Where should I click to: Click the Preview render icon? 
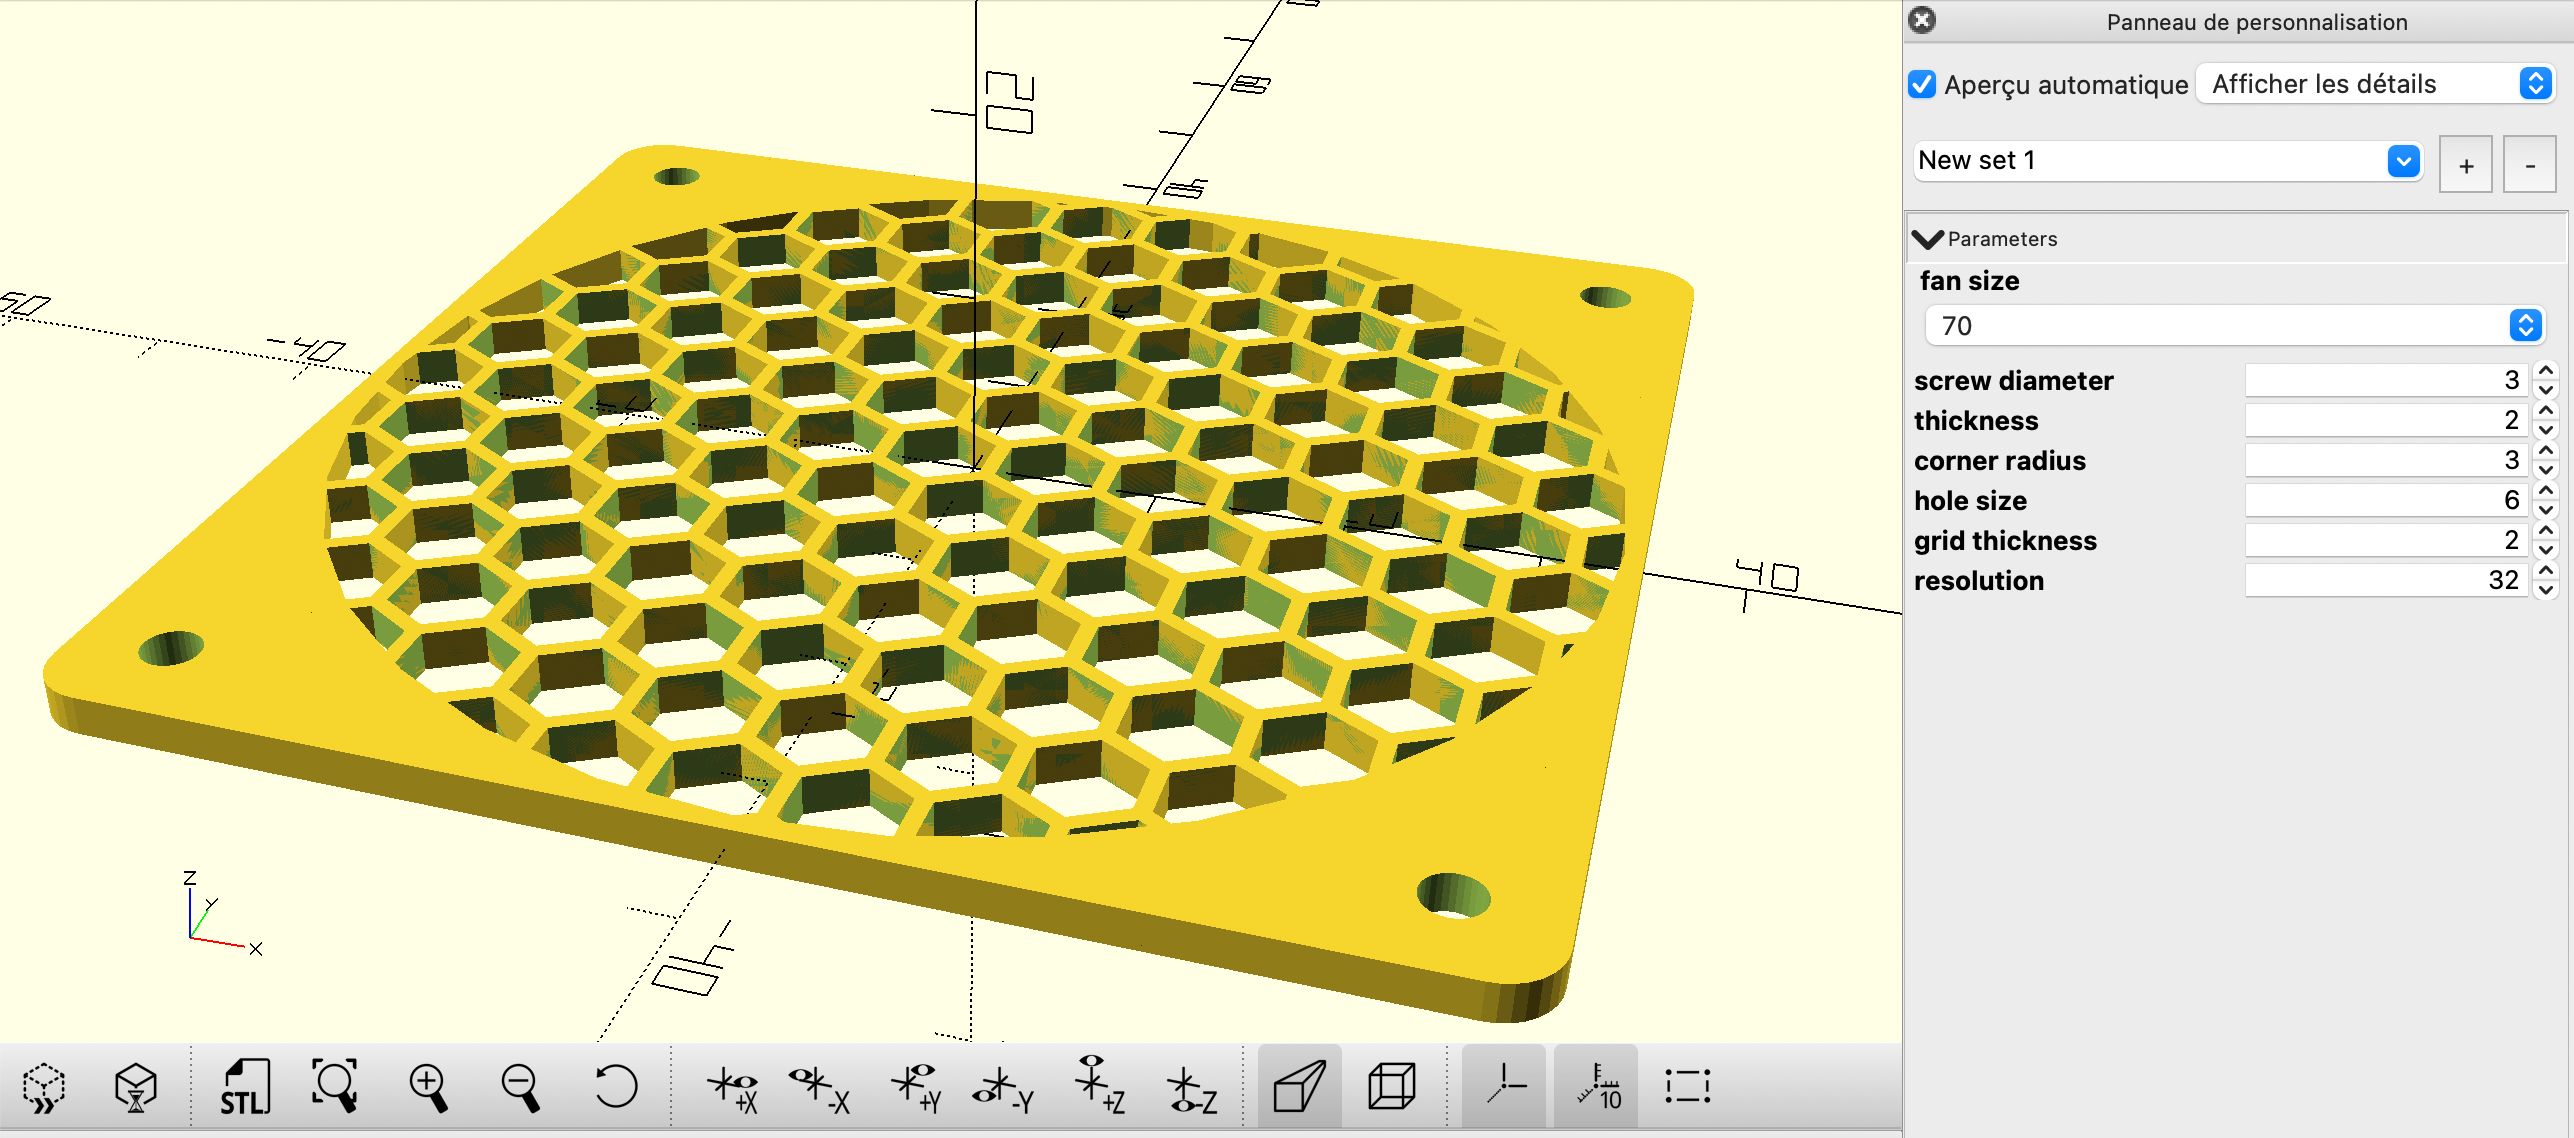coord(44,1087)
